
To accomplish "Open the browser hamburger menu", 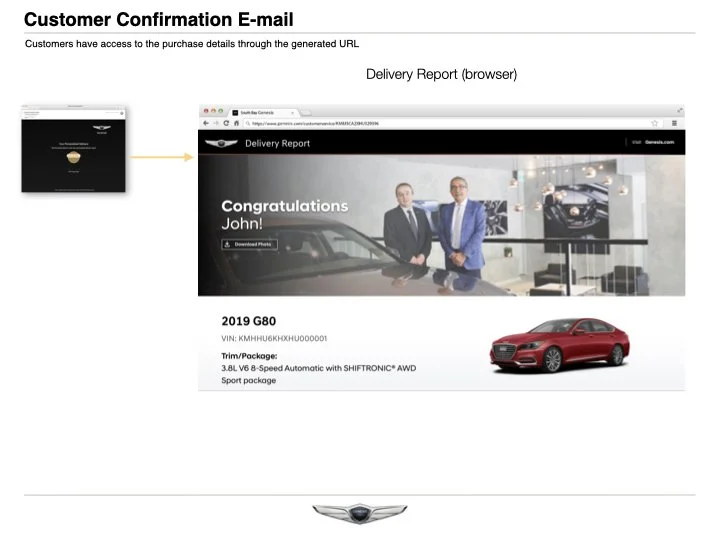I will 675,123.
